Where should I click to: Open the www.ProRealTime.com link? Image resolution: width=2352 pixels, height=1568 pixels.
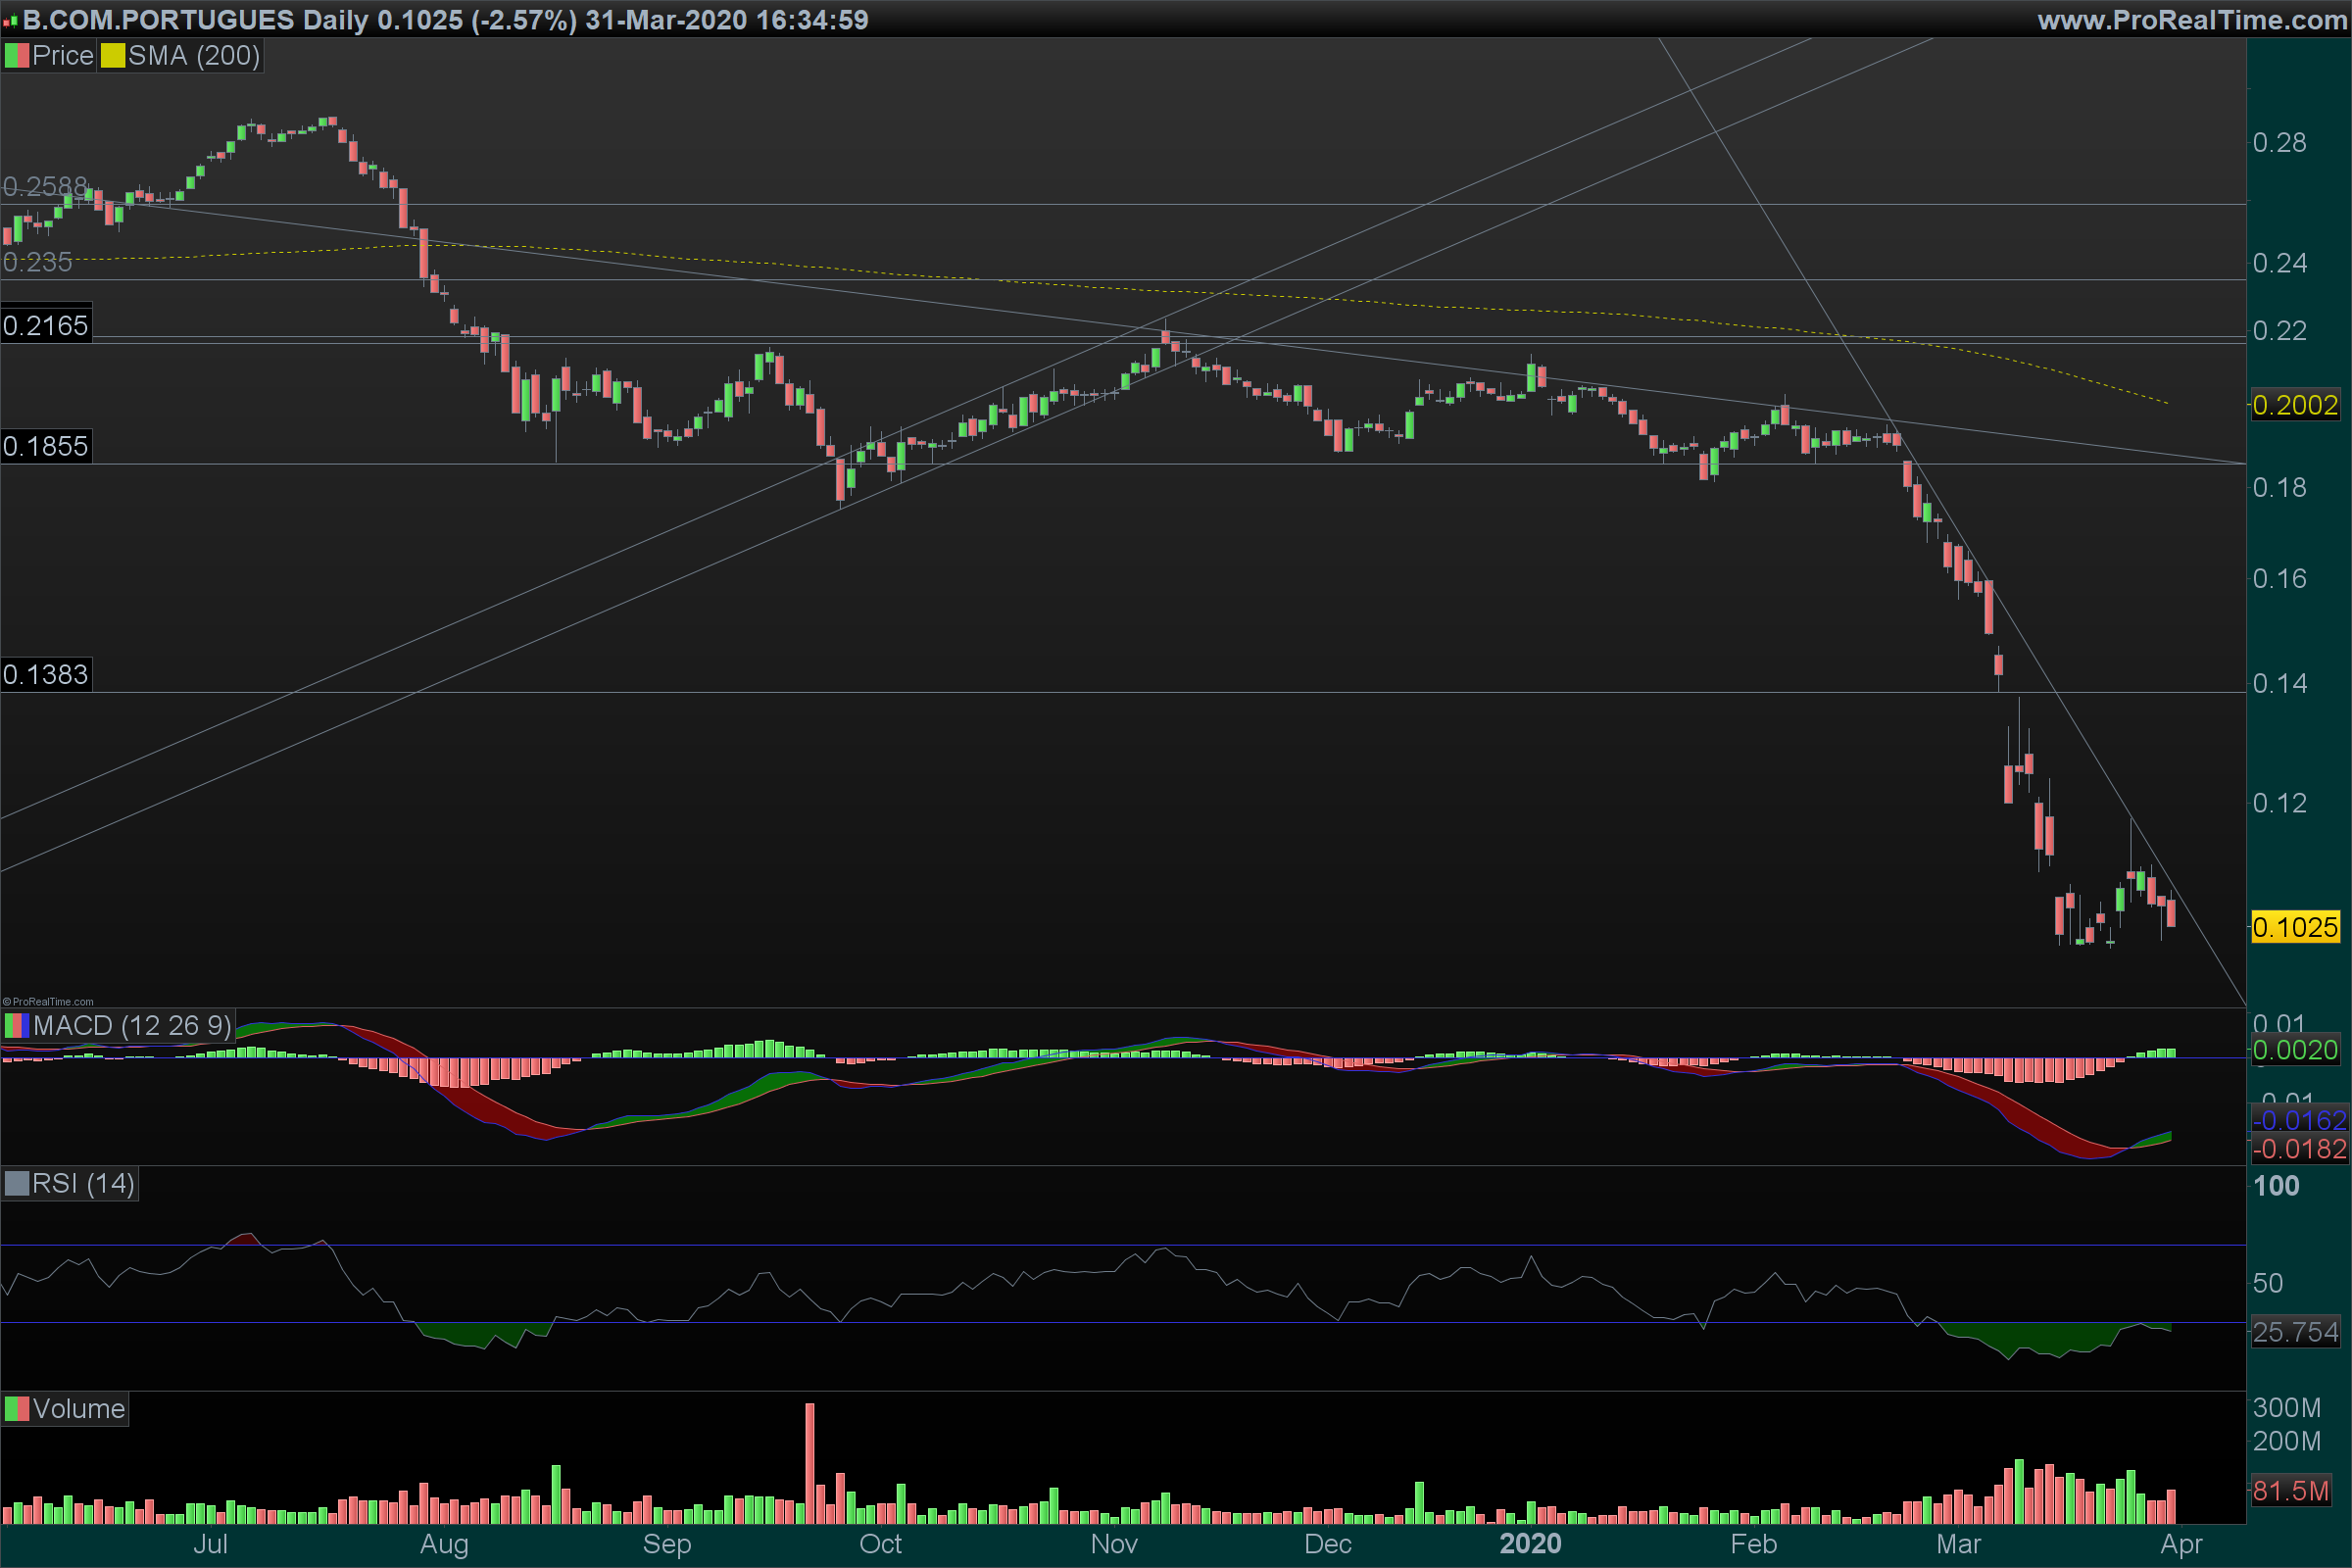(x=2192, y=20)
